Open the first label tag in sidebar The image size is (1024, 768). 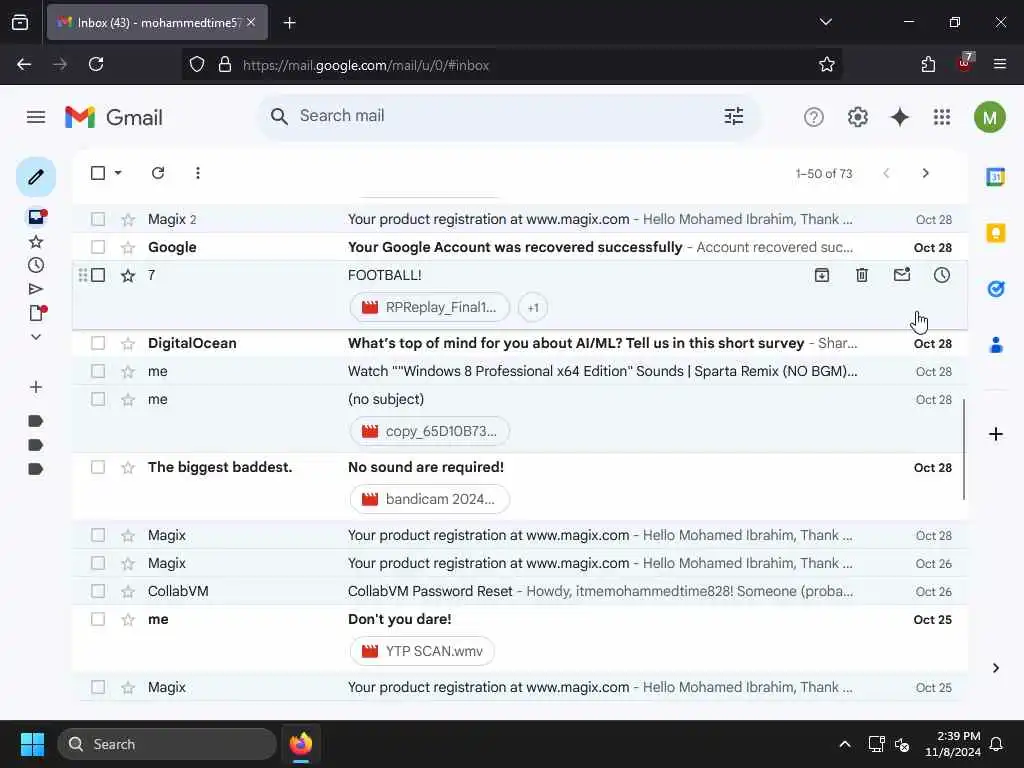pyautogui.click(x=36, y=421)
